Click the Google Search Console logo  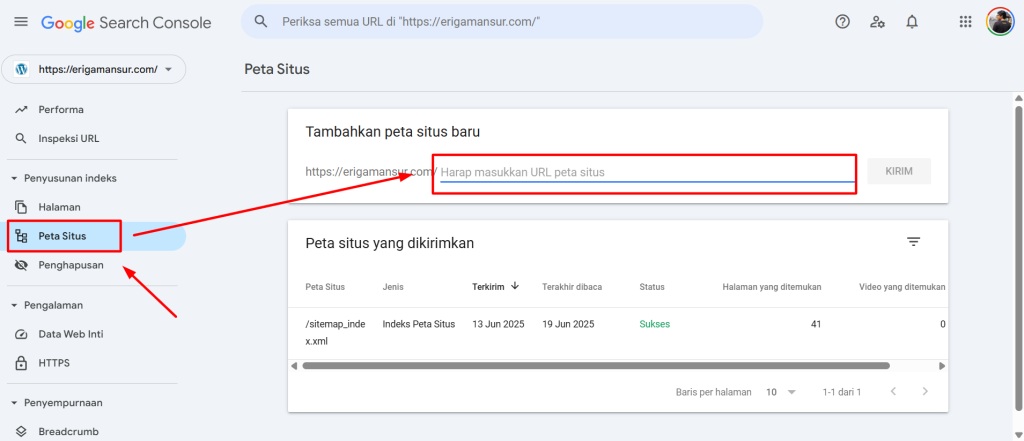tap(126, 23)
